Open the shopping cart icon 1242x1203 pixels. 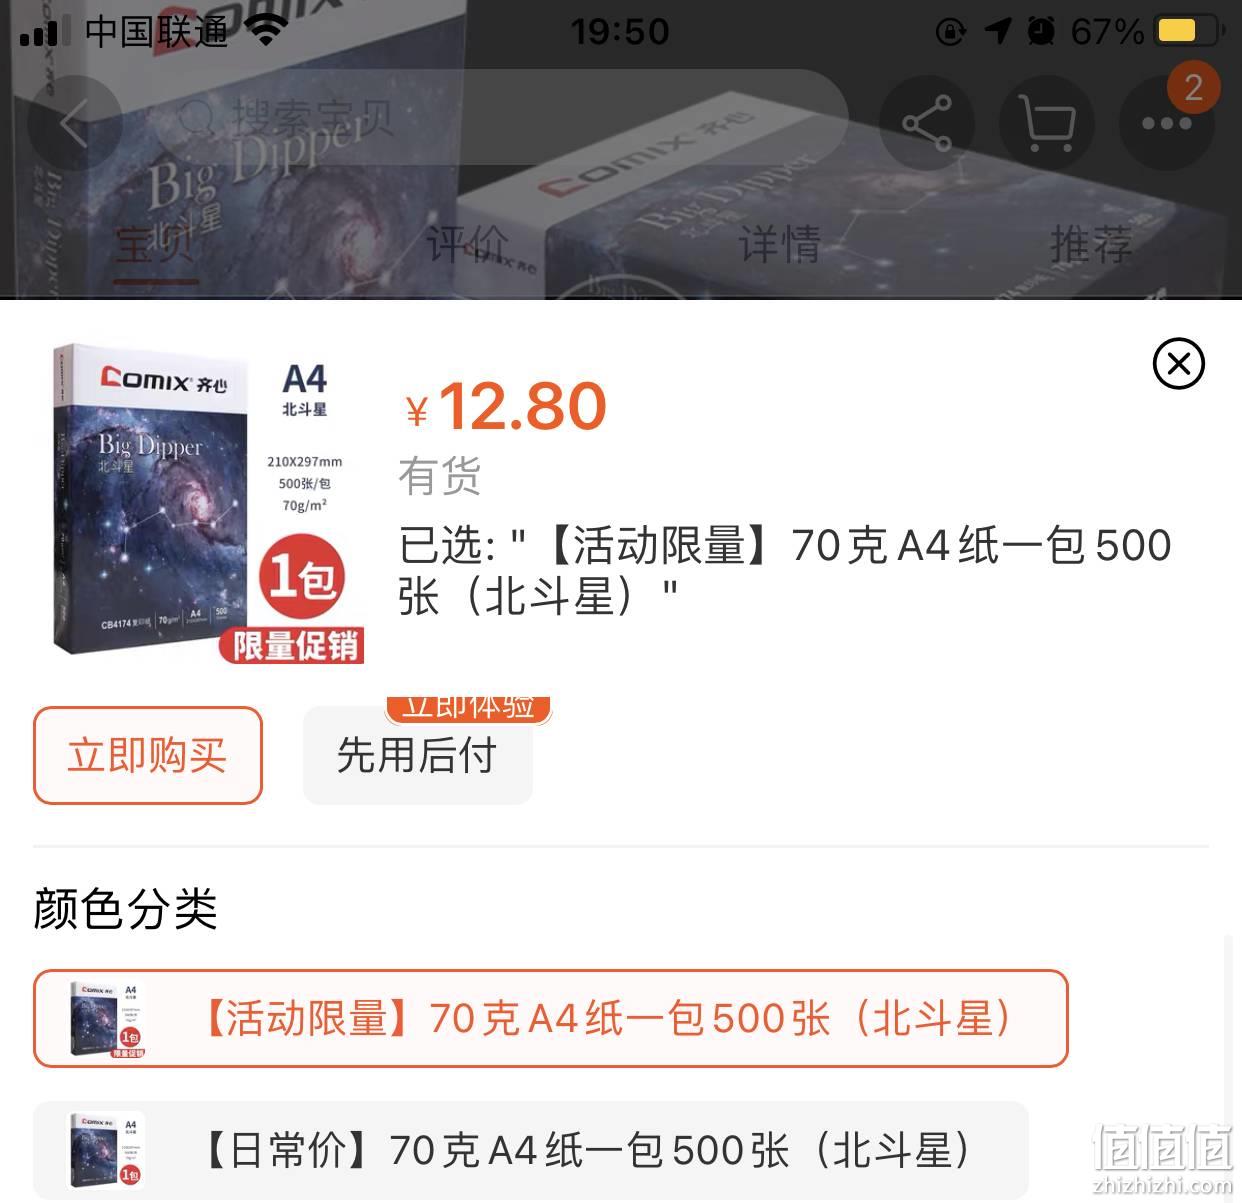pyautogui.click(x=1047, y=123)
